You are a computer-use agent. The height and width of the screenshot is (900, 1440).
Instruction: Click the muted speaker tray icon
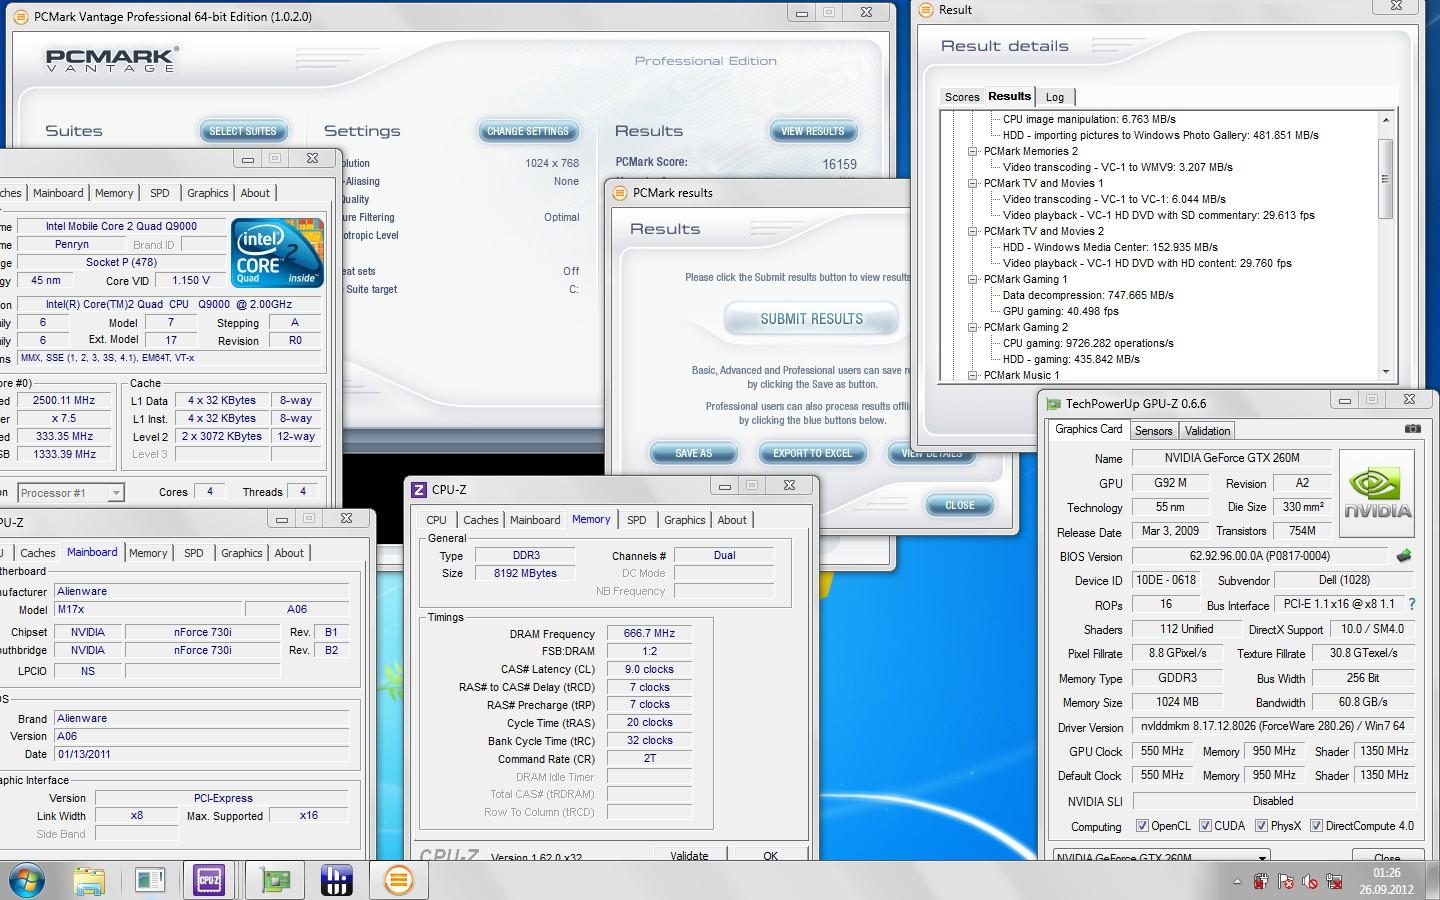tap(1310, 882)
